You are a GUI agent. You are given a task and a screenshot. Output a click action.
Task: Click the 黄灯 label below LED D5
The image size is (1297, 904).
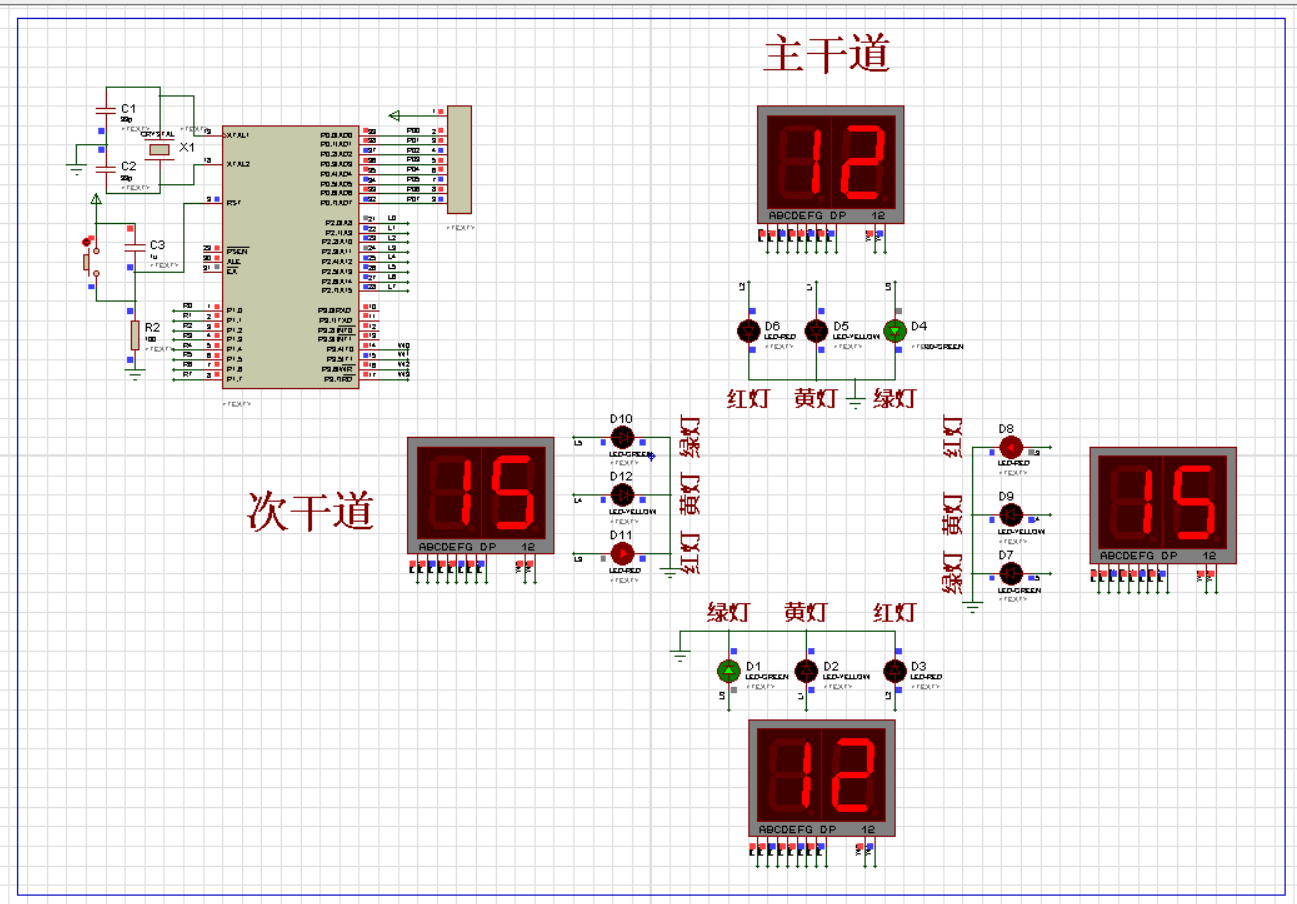[816, 398]
